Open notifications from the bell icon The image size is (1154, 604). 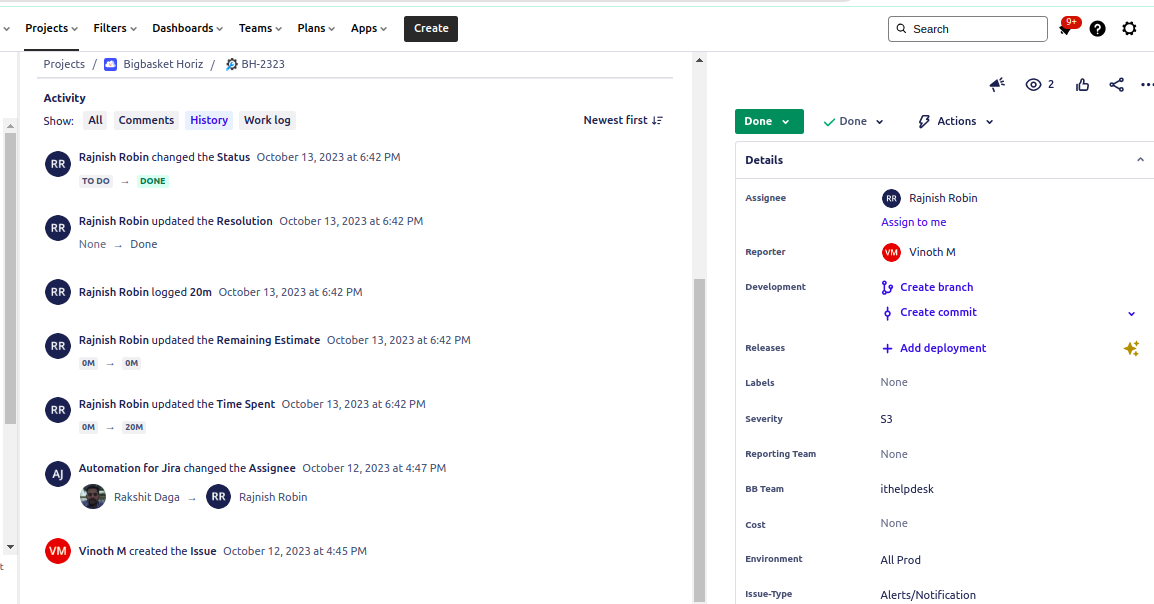[1063, 28]
